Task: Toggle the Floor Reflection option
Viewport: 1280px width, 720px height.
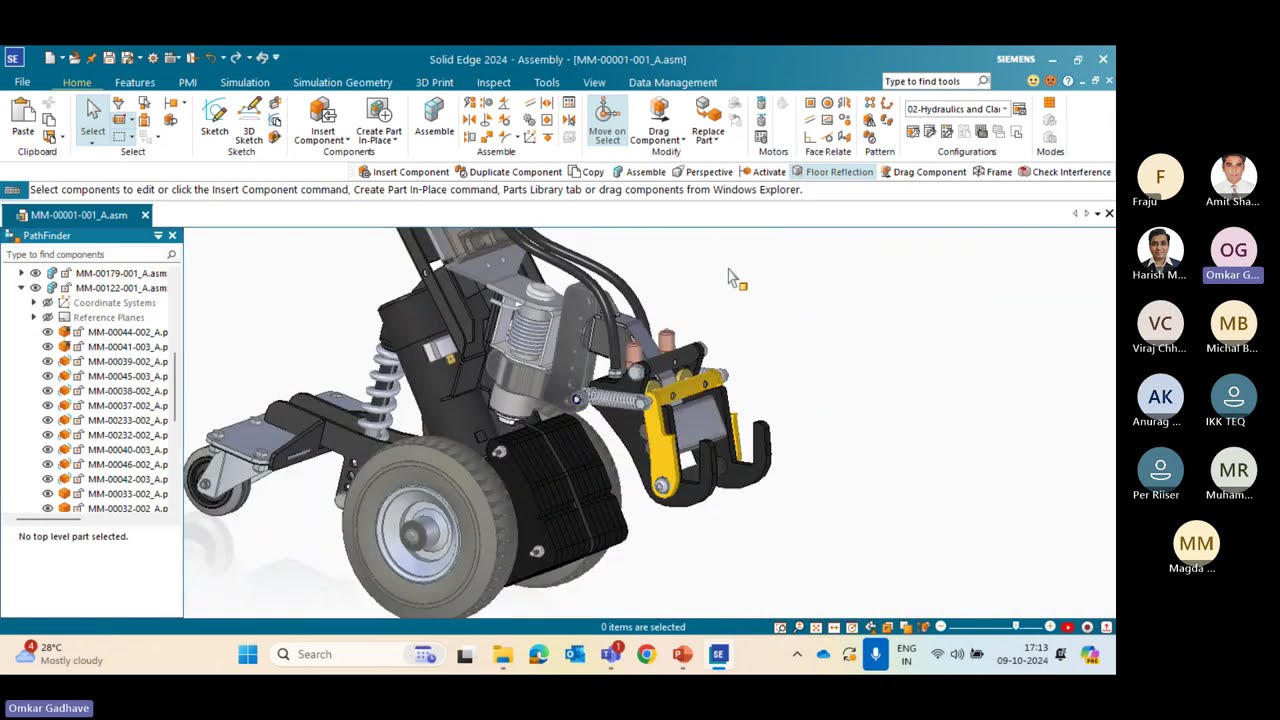Action: pyautogui.click(x=832, y=172)
